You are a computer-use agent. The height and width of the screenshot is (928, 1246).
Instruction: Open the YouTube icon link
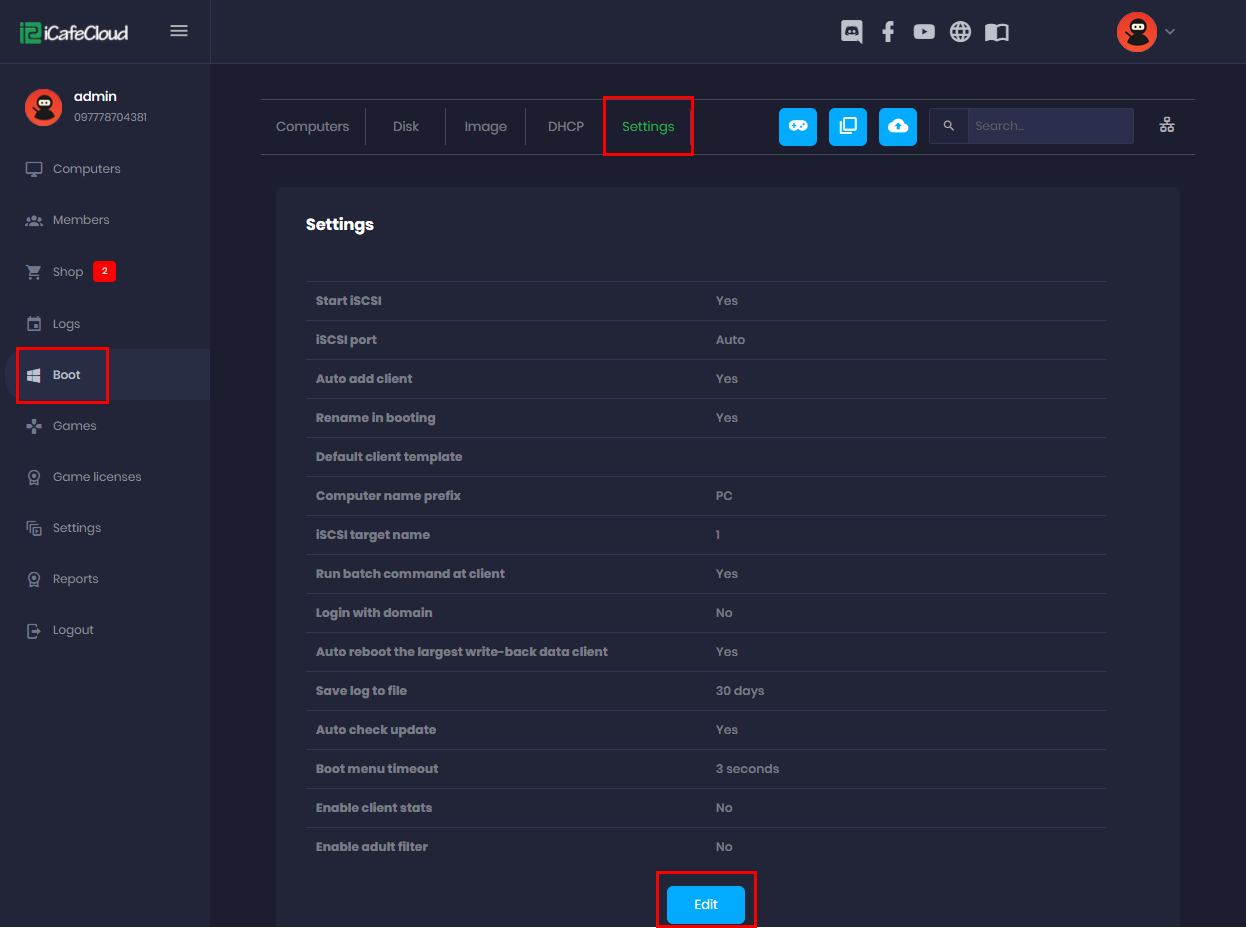coord(924,32)
